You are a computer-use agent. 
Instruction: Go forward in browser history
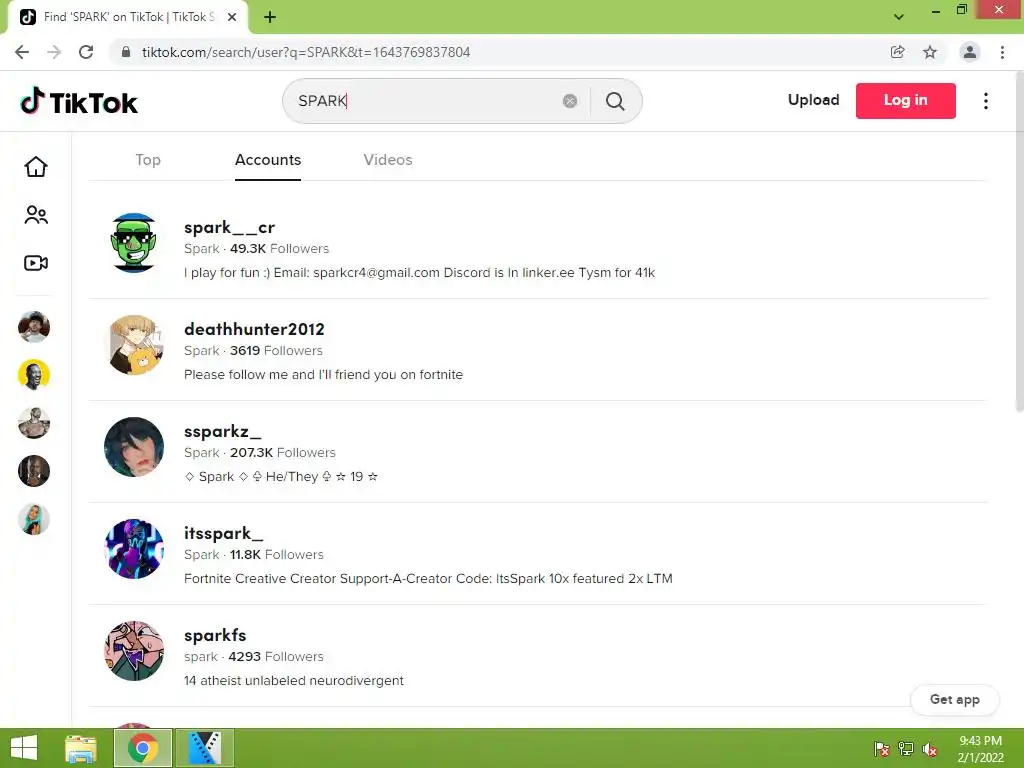[54, 52]
